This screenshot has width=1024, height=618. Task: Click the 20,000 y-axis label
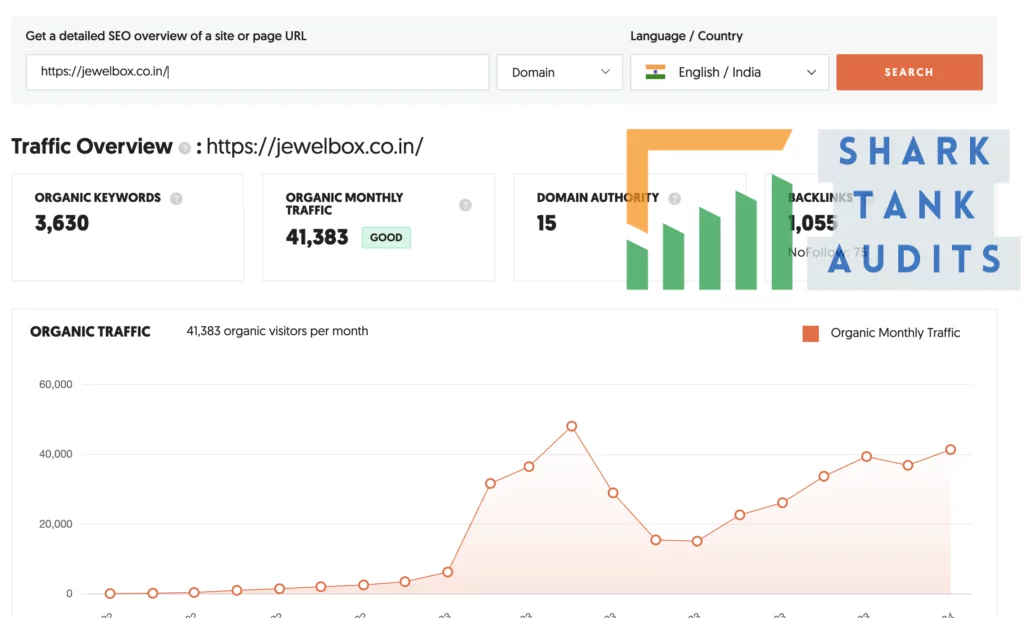click(56, 524)
